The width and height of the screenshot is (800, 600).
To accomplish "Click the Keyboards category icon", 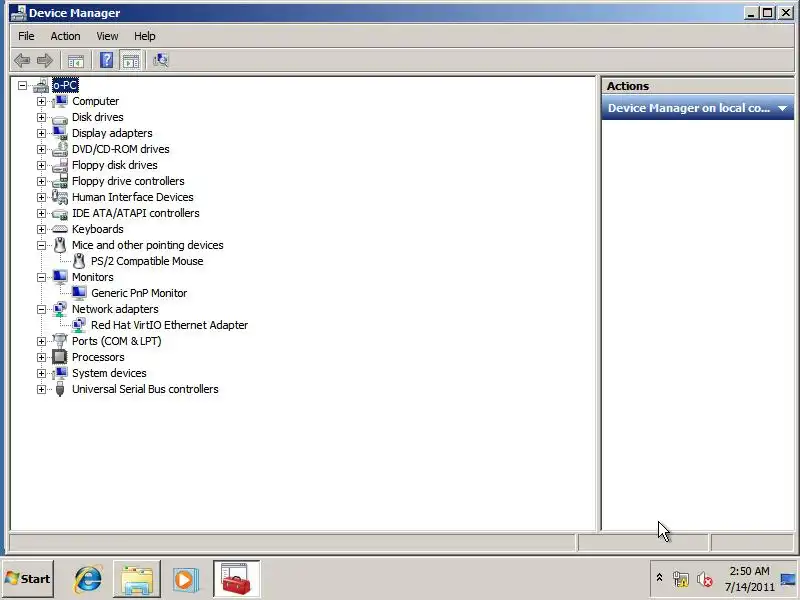I will (x=60, y=229).
